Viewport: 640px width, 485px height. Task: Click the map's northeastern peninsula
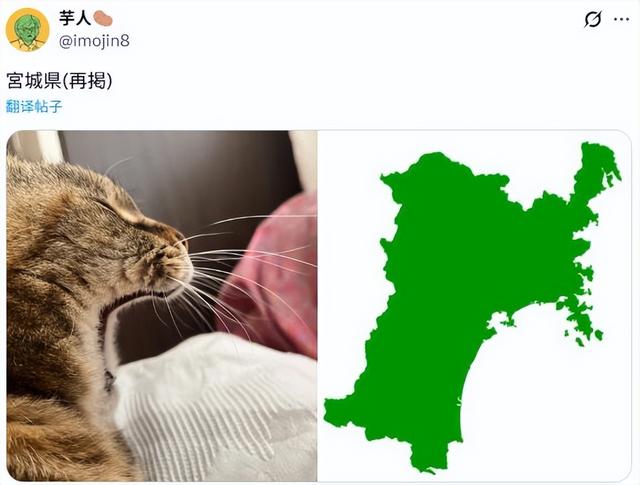click(x=594, y=171)
